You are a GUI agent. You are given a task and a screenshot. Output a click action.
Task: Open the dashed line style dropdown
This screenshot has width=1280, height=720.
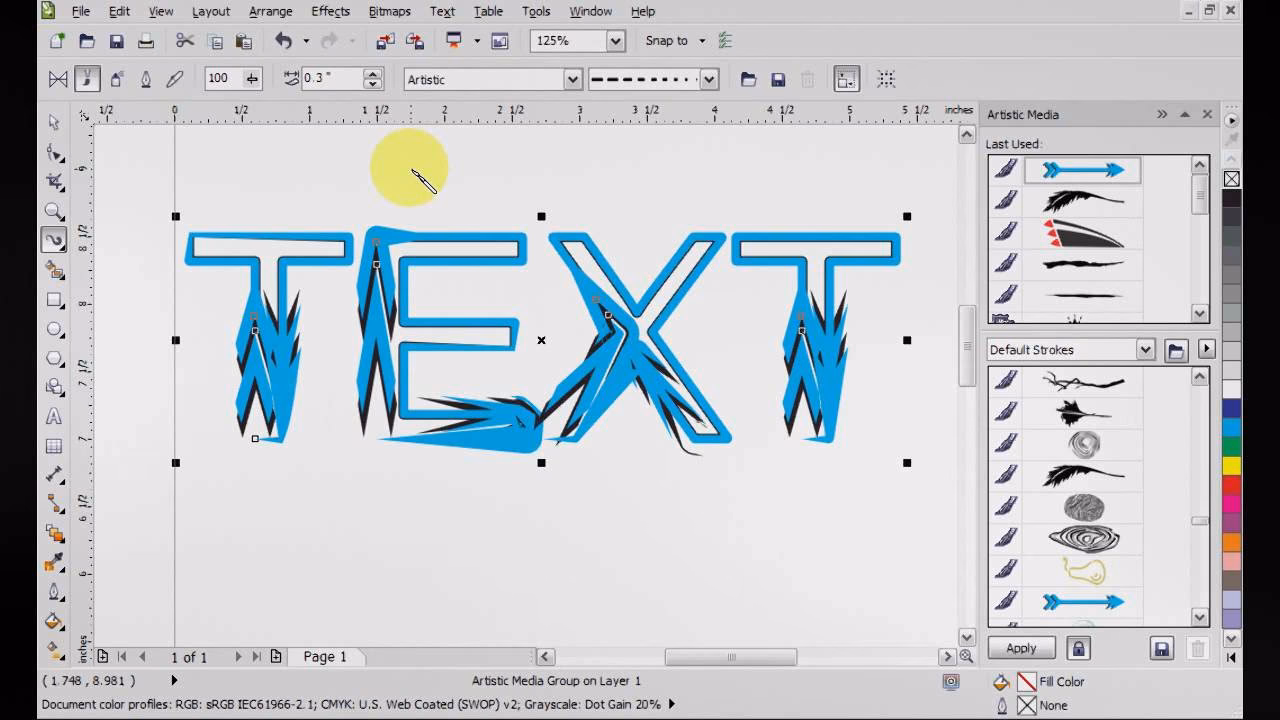(708, 79)
